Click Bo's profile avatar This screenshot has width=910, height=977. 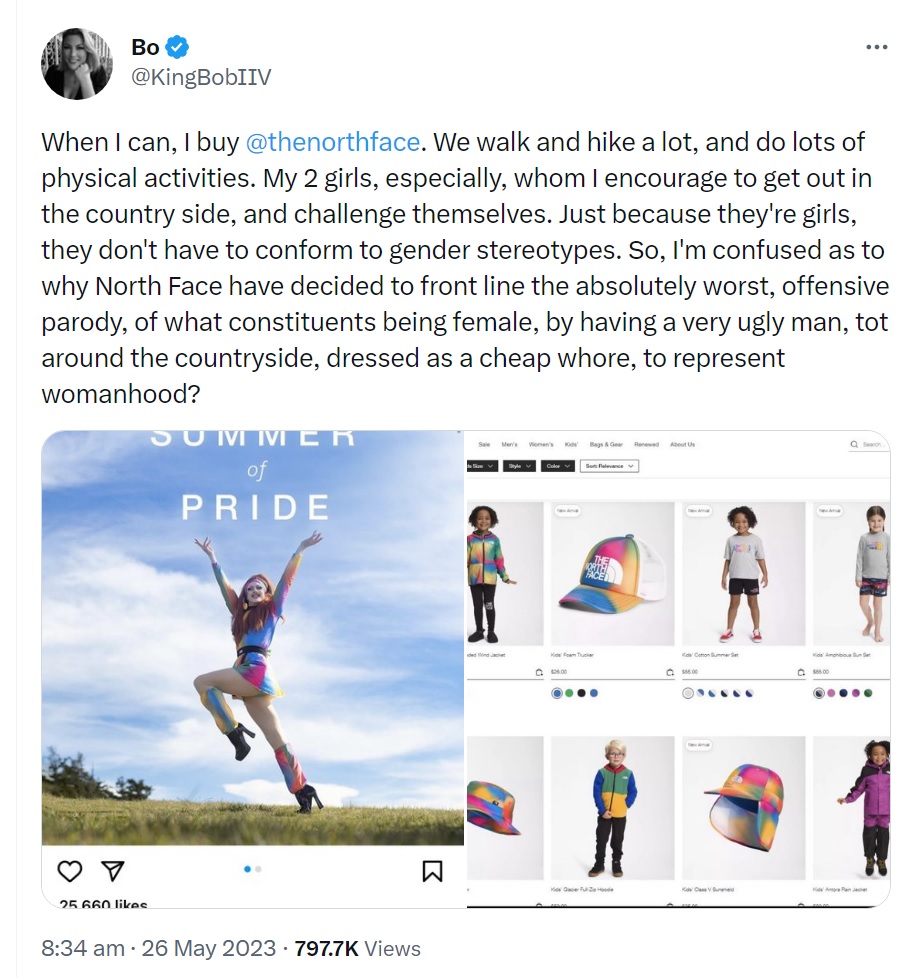(x=77, y=64)
